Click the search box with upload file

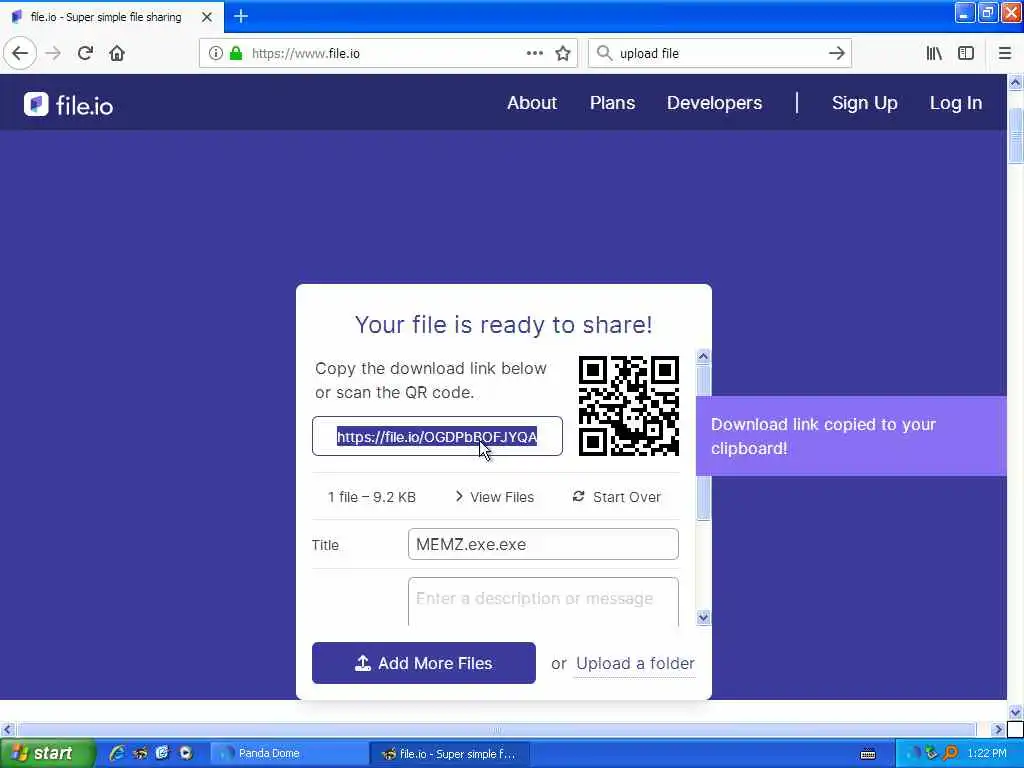point(720,53)
